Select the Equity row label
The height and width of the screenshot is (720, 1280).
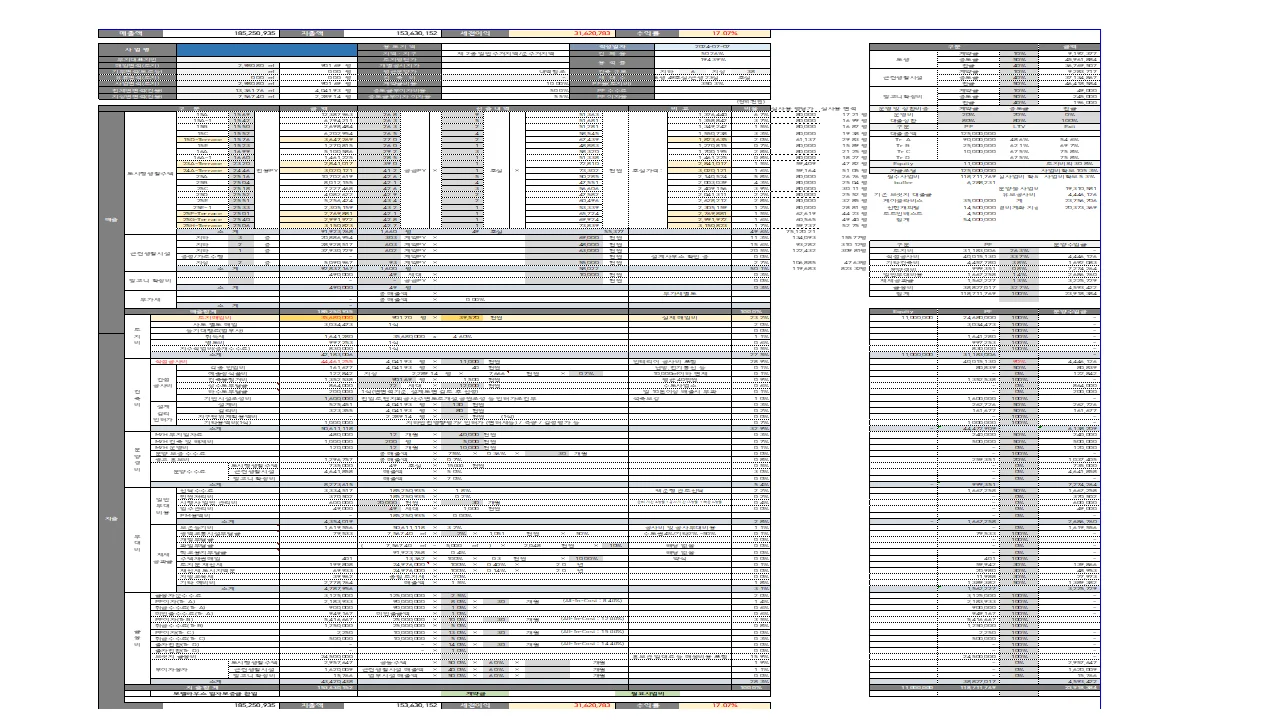point(903,164)
